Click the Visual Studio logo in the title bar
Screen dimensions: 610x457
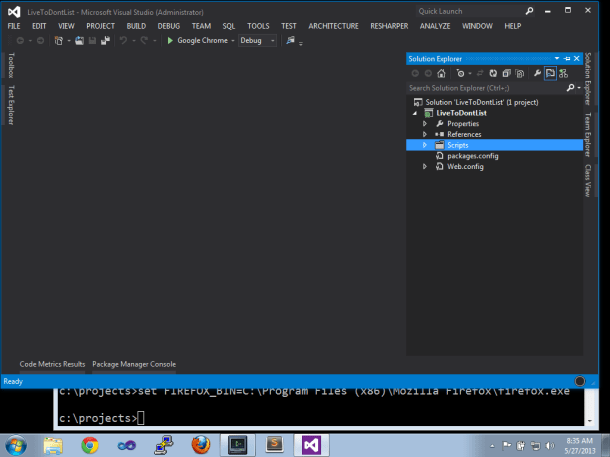(14, 12)
